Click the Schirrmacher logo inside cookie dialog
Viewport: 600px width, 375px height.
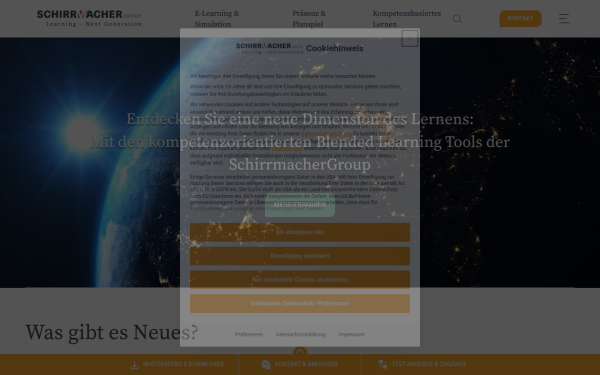coord(269,48)
